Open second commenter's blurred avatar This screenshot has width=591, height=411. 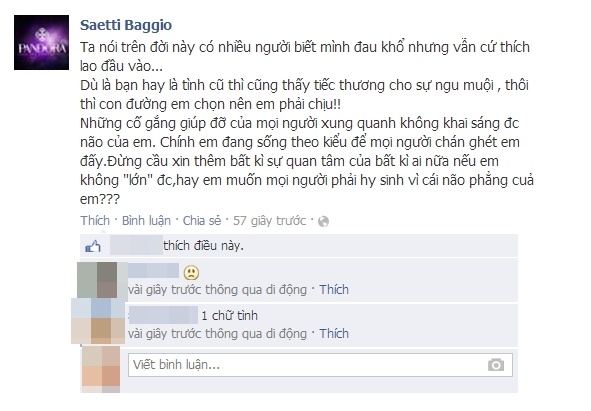tap(98, 321)
